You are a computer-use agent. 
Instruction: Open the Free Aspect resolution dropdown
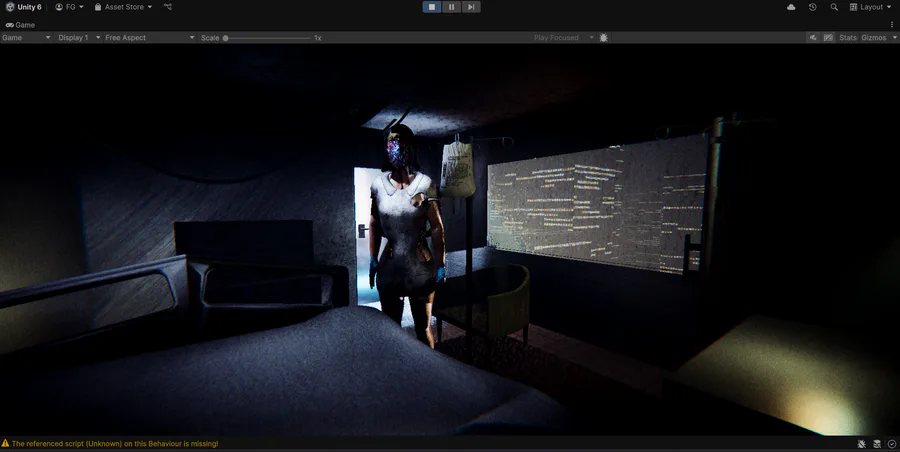pos(149,37)
